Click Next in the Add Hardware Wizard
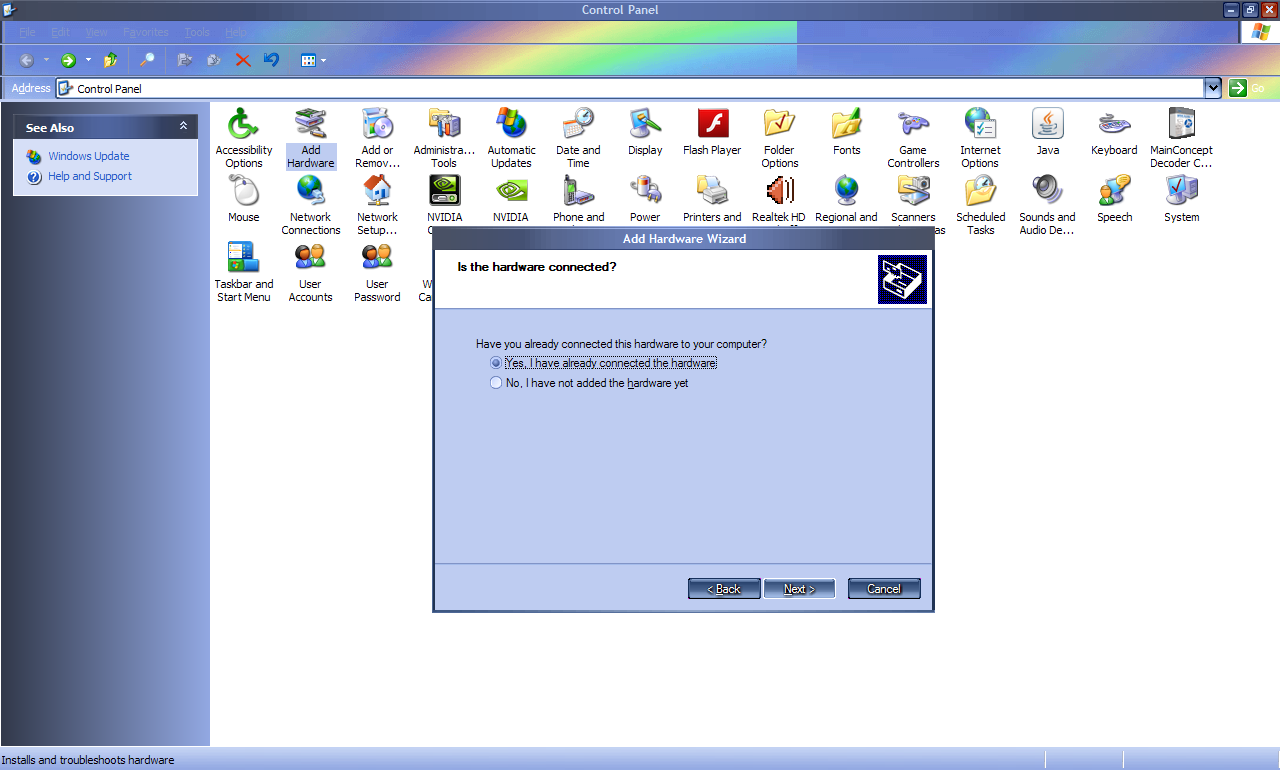 [799, 588]
